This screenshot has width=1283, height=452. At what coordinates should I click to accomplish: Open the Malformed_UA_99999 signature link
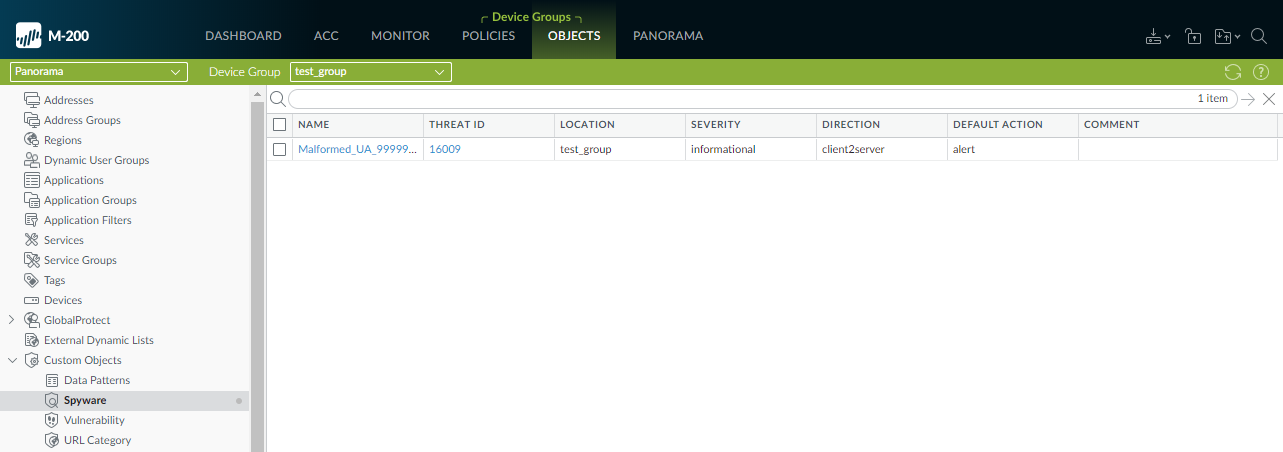tap(358, 149)
